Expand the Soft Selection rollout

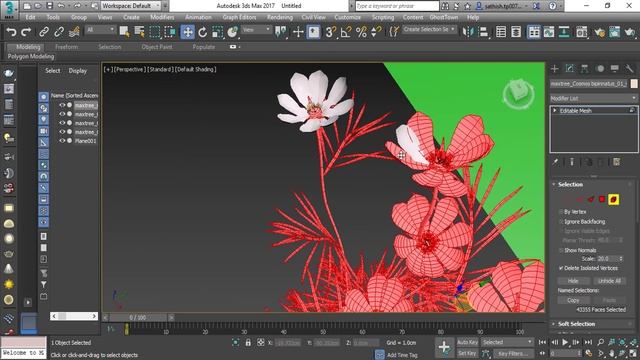[x=576, y=324]
